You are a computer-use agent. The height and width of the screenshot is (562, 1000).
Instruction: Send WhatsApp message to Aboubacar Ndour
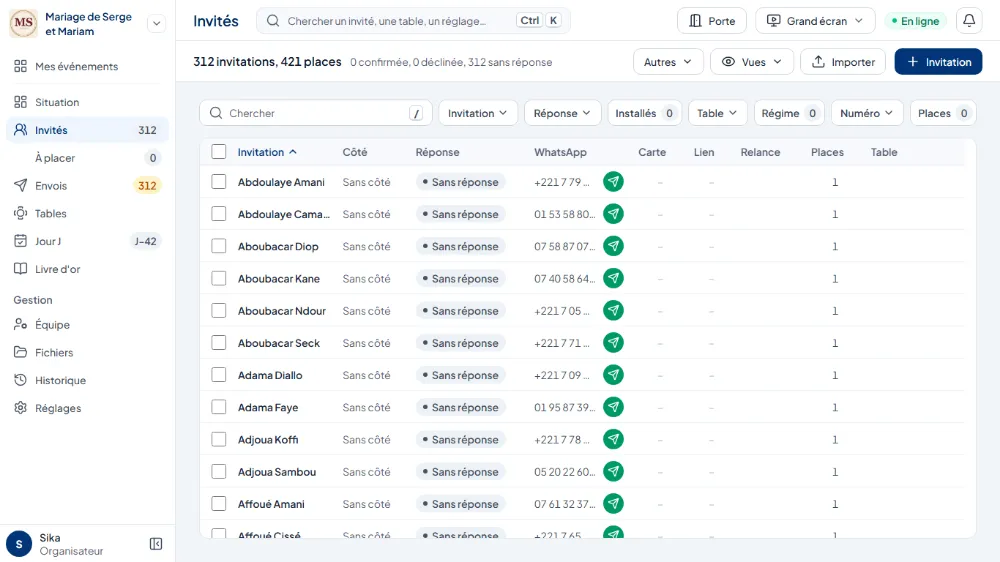pos(614,311)
